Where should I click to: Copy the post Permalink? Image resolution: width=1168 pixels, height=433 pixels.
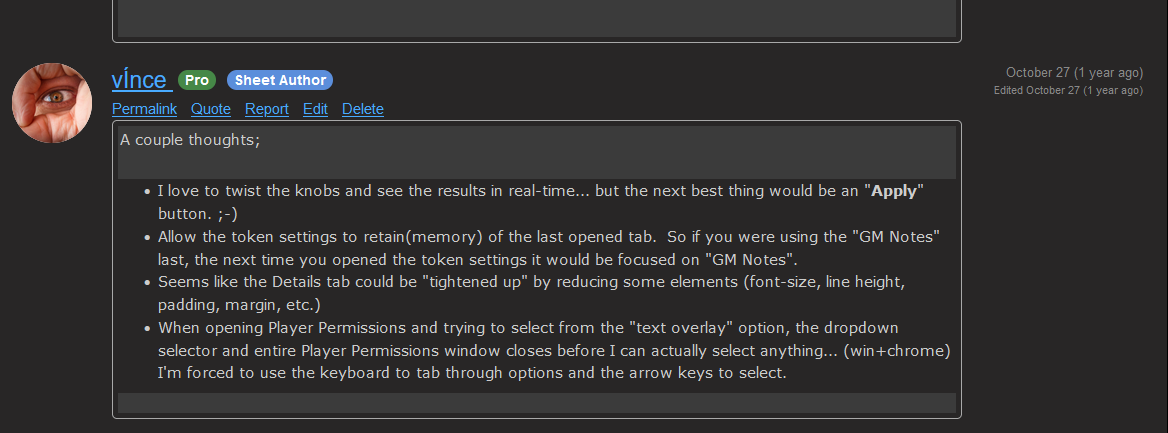(x=145, y=109)
